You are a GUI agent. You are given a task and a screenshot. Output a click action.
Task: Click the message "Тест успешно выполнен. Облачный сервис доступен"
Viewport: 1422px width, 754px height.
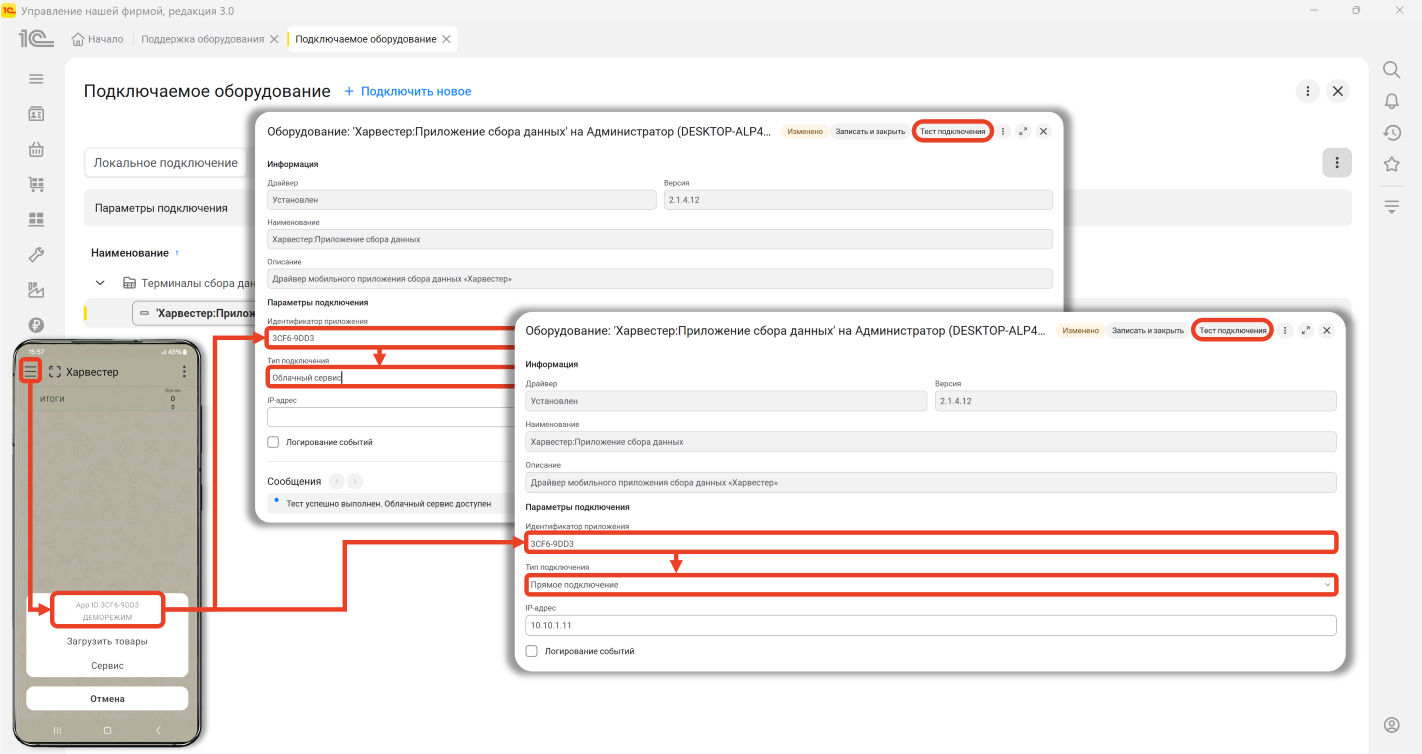tap(389, 504)
